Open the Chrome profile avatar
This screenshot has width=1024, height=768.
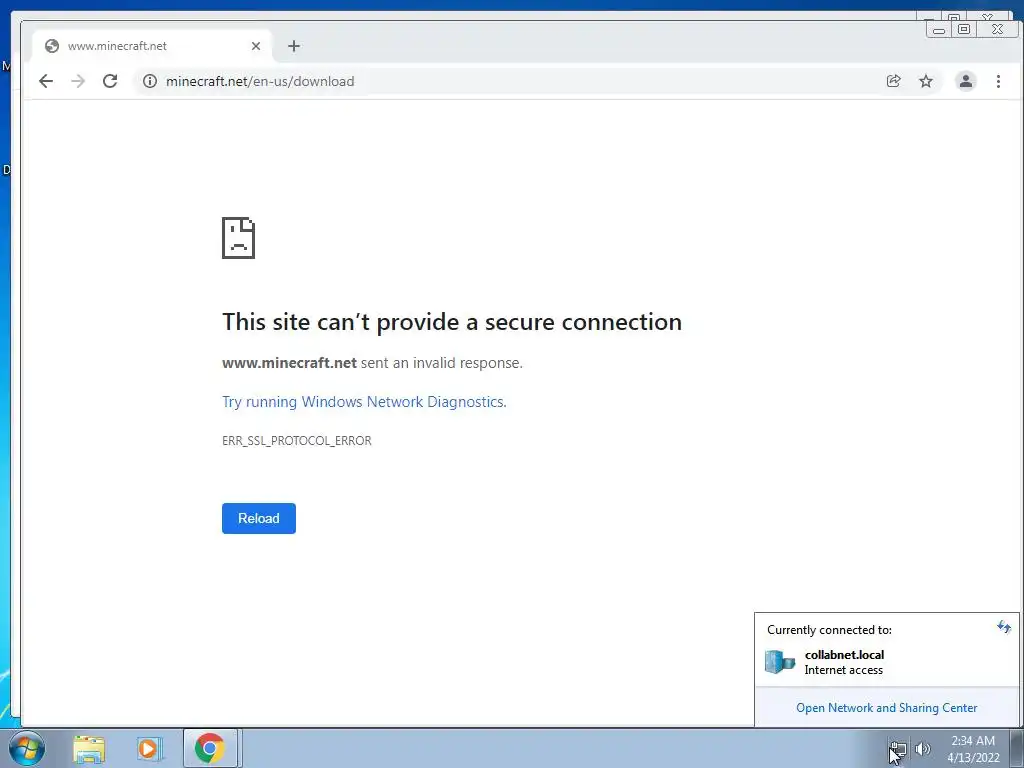pyautogui.click(x=965, y=81)
